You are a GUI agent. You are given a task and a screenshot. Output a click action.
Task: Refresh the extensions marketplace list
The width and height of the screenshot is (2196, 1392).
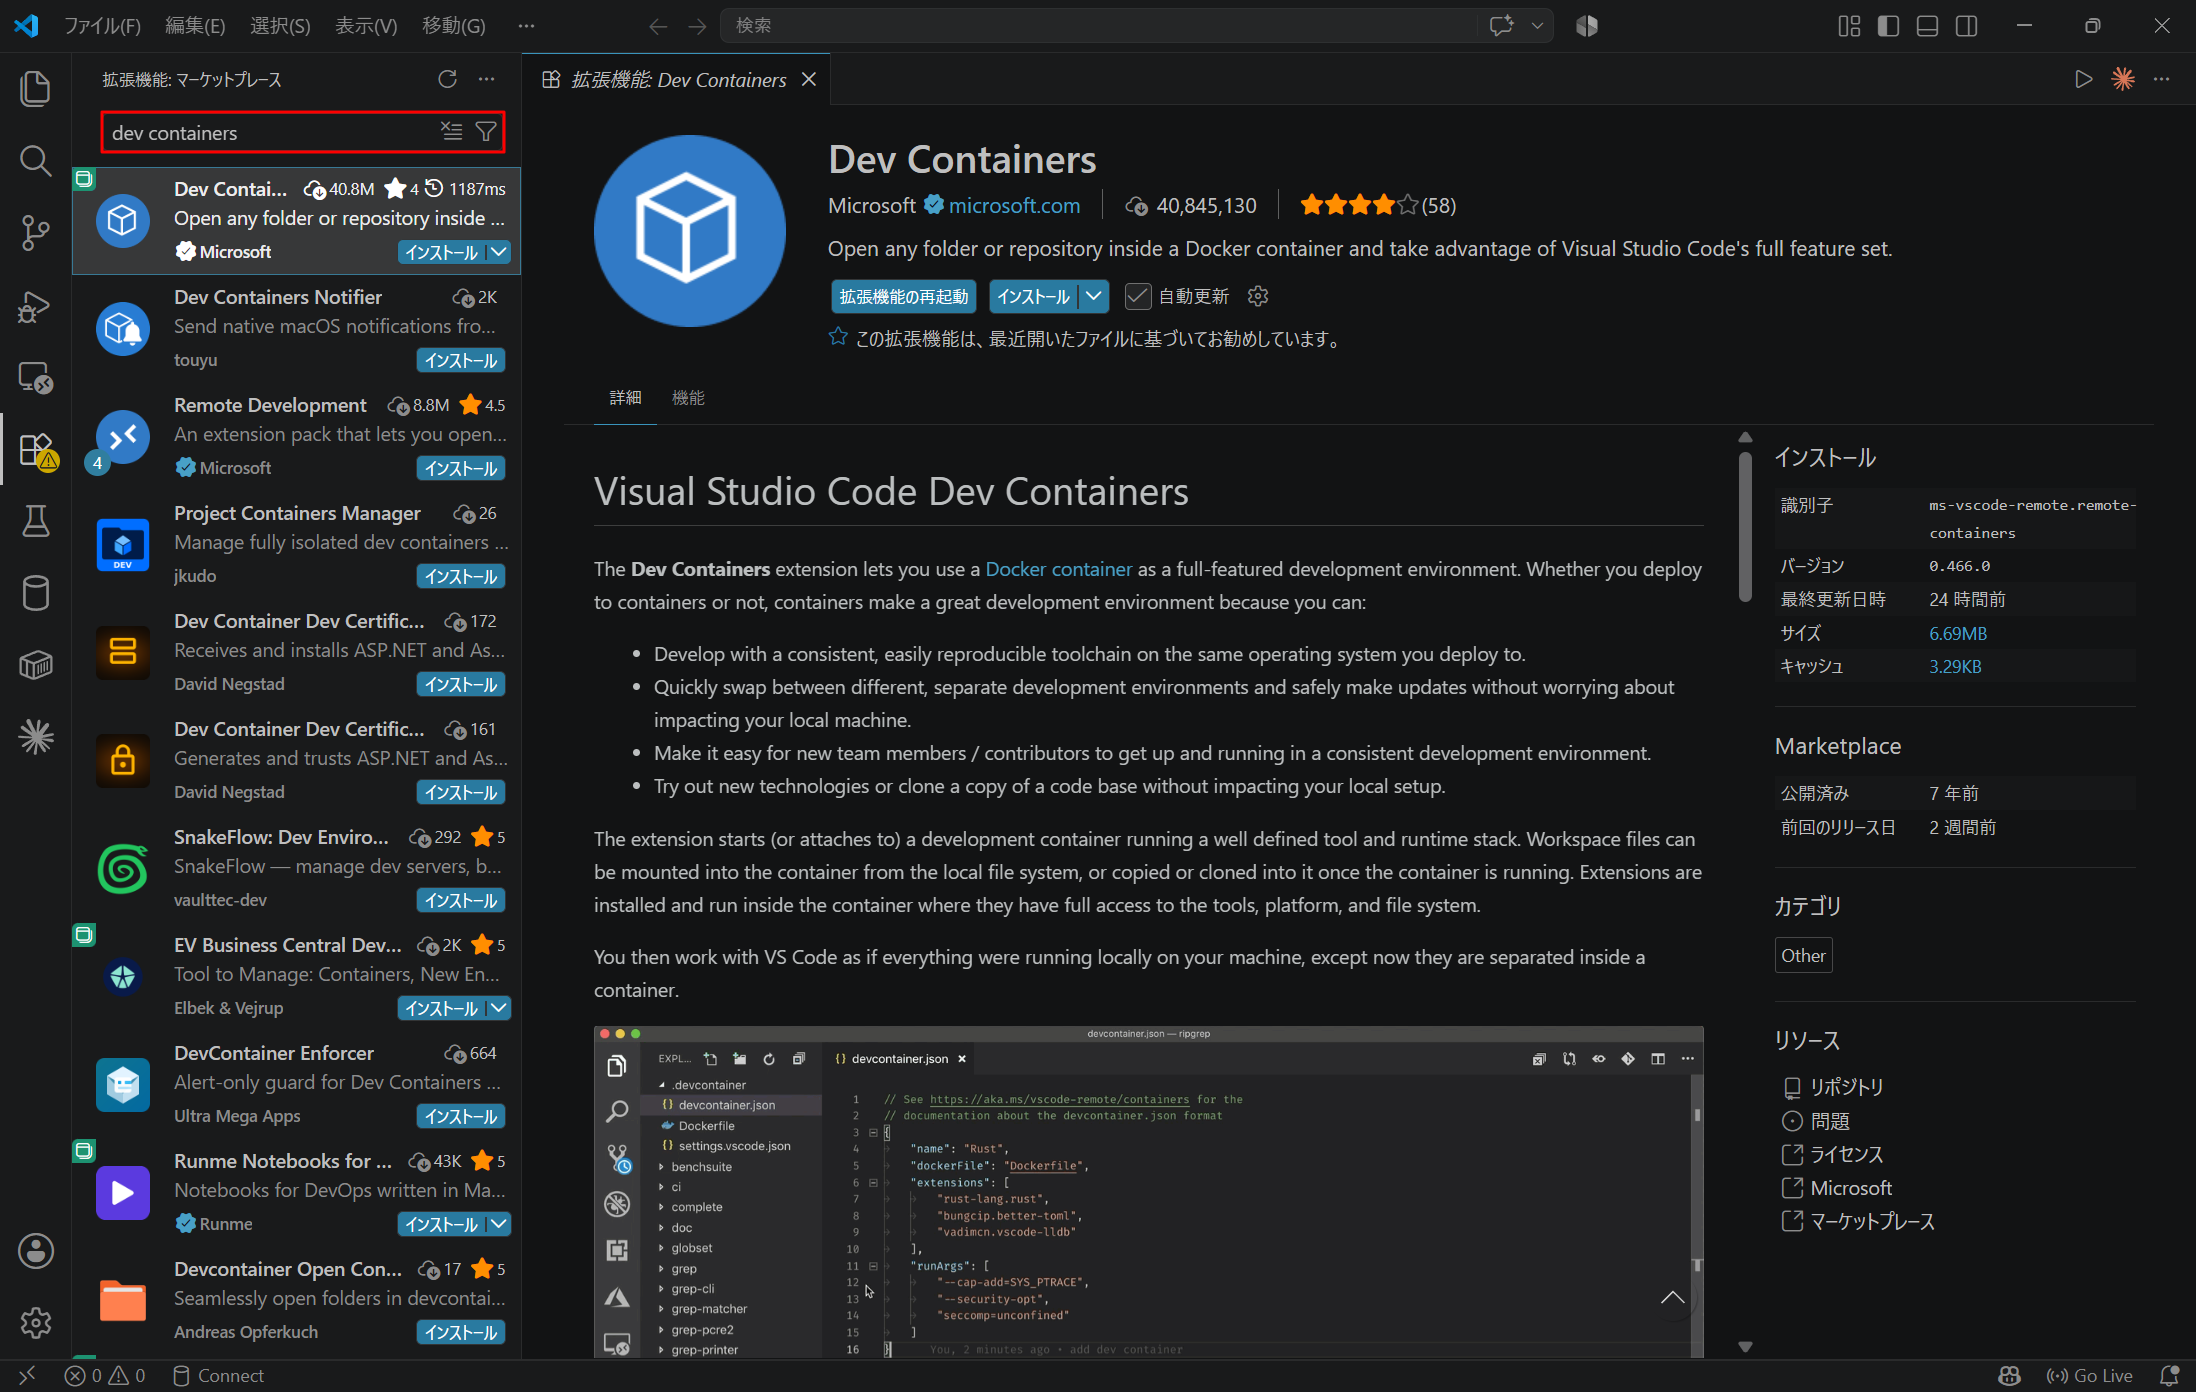point(447,79)
